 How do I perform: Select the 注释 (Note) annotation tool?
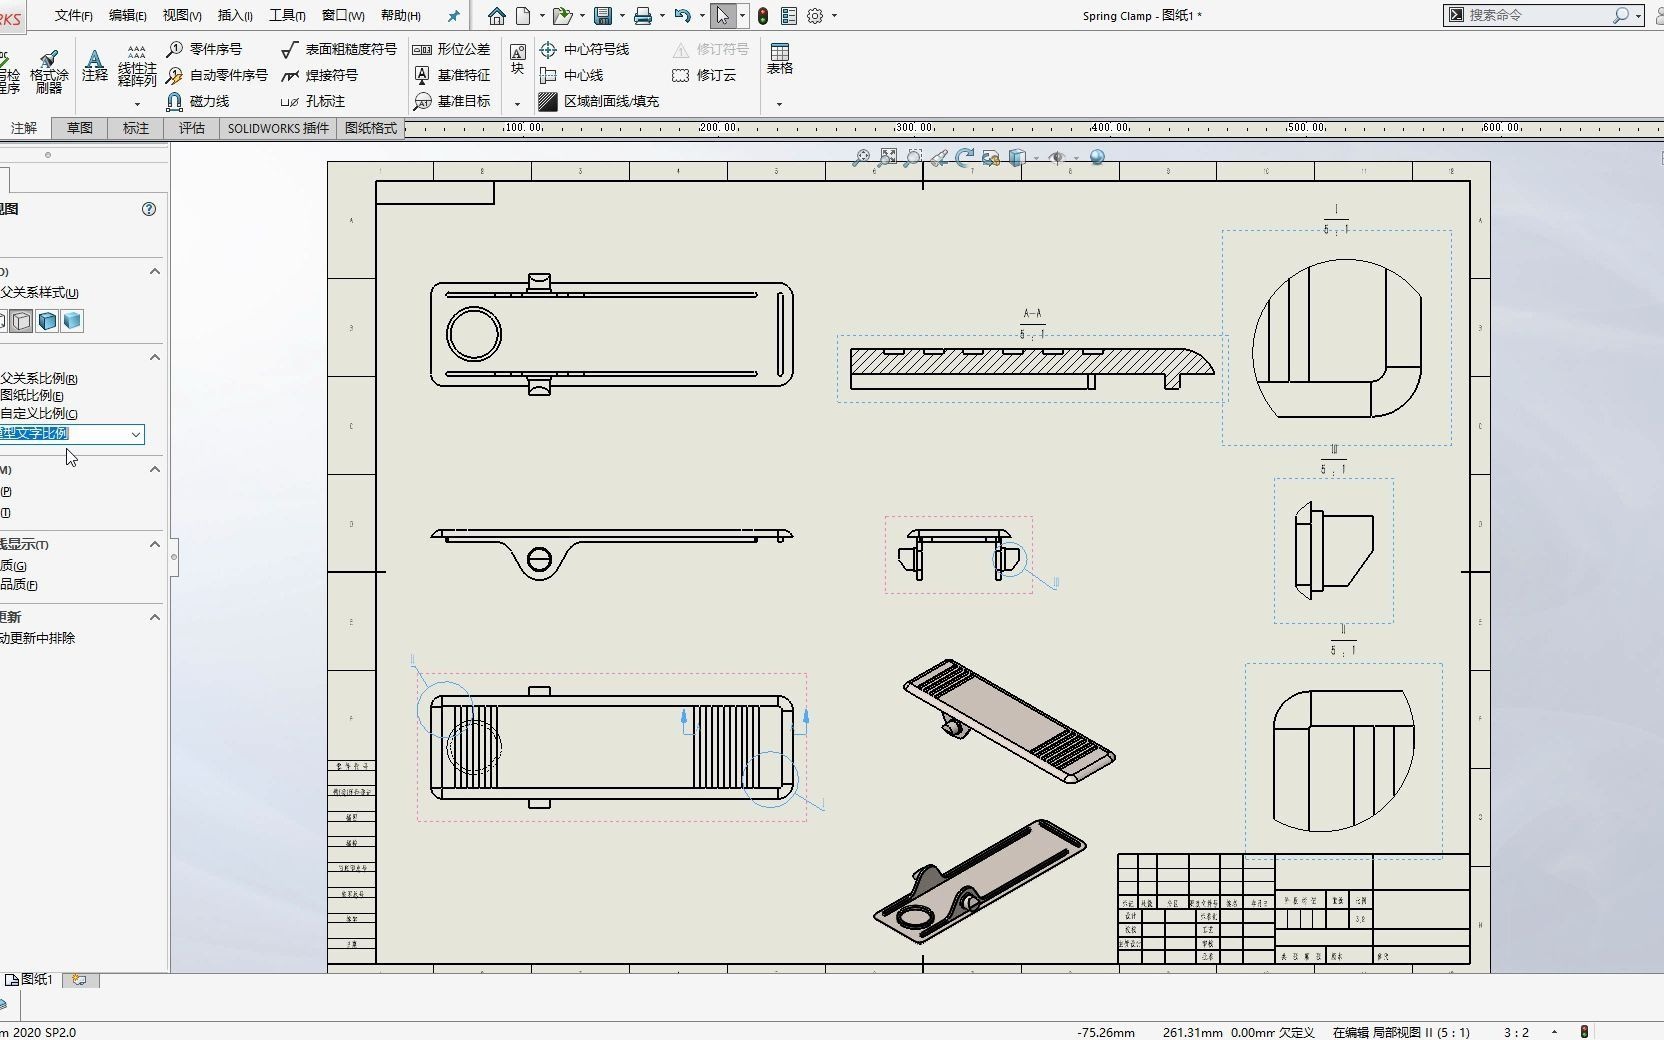point(94,68)
